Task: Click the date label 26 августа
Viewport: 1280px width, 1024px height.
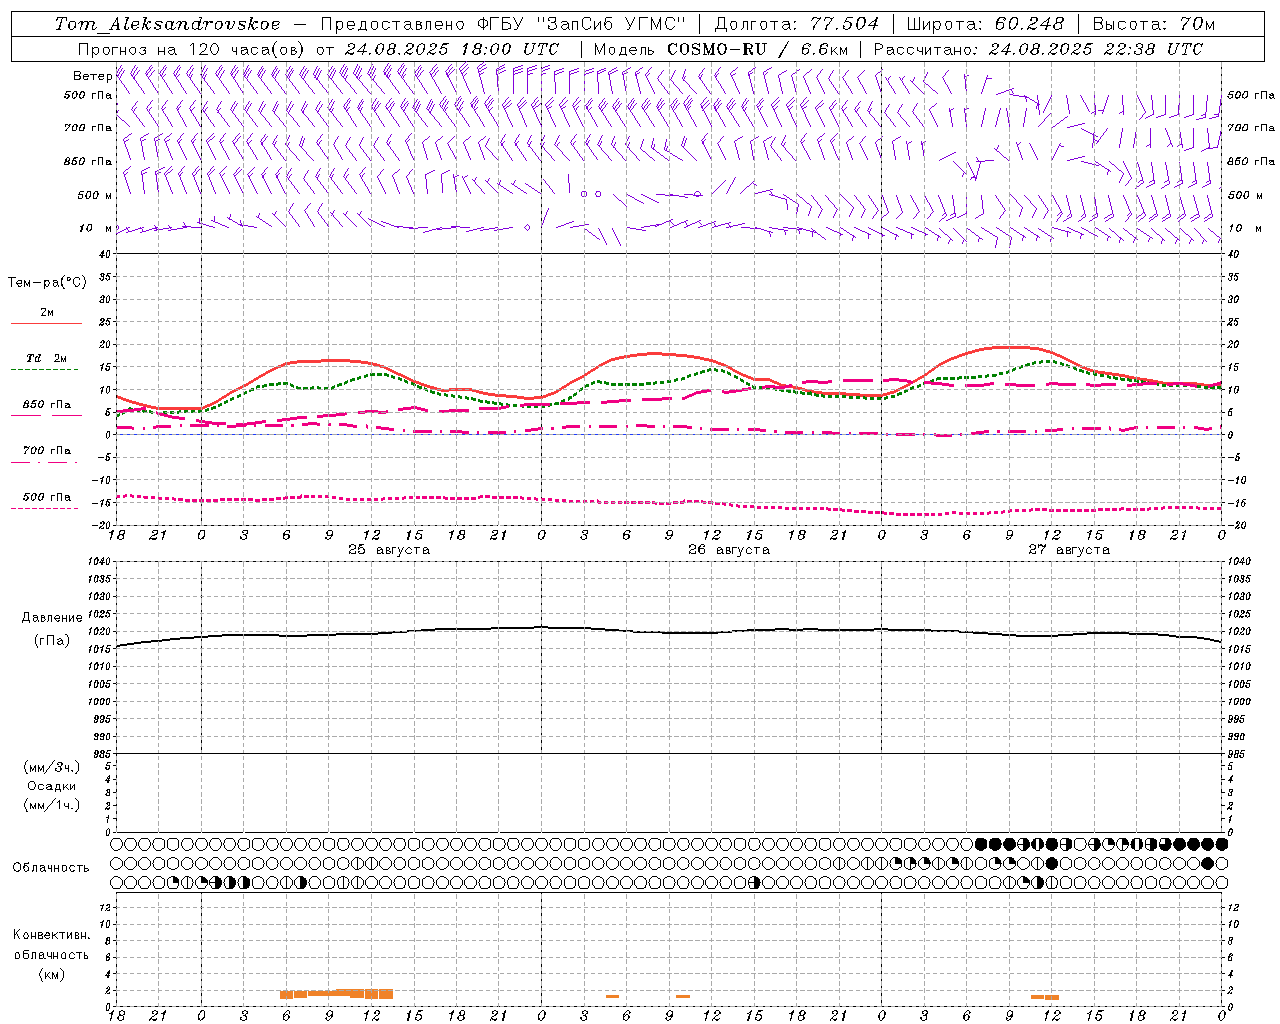Action: pos(729,550)
